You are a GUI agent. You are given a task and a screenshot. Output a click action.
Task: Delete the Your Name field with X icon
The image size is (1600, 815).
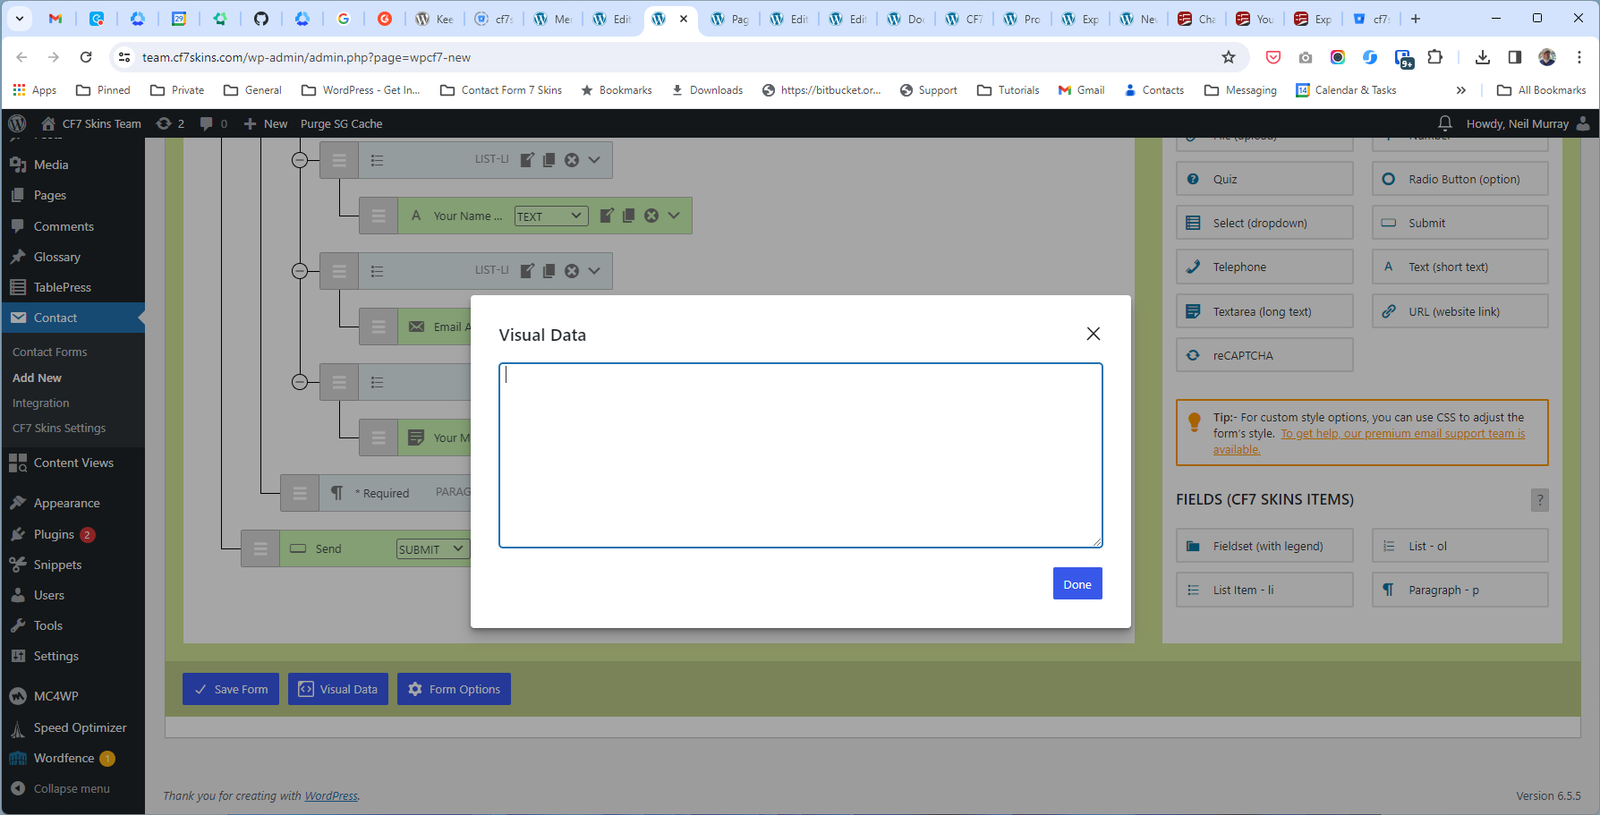(651, 216)
